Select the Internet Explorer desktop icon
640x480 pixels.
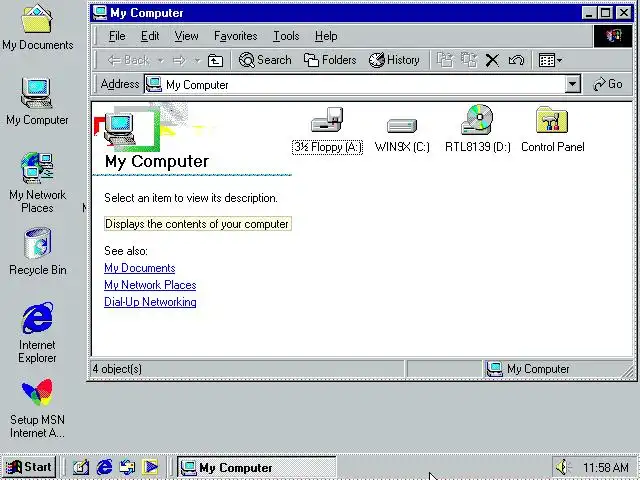click(x=37, y=333)
